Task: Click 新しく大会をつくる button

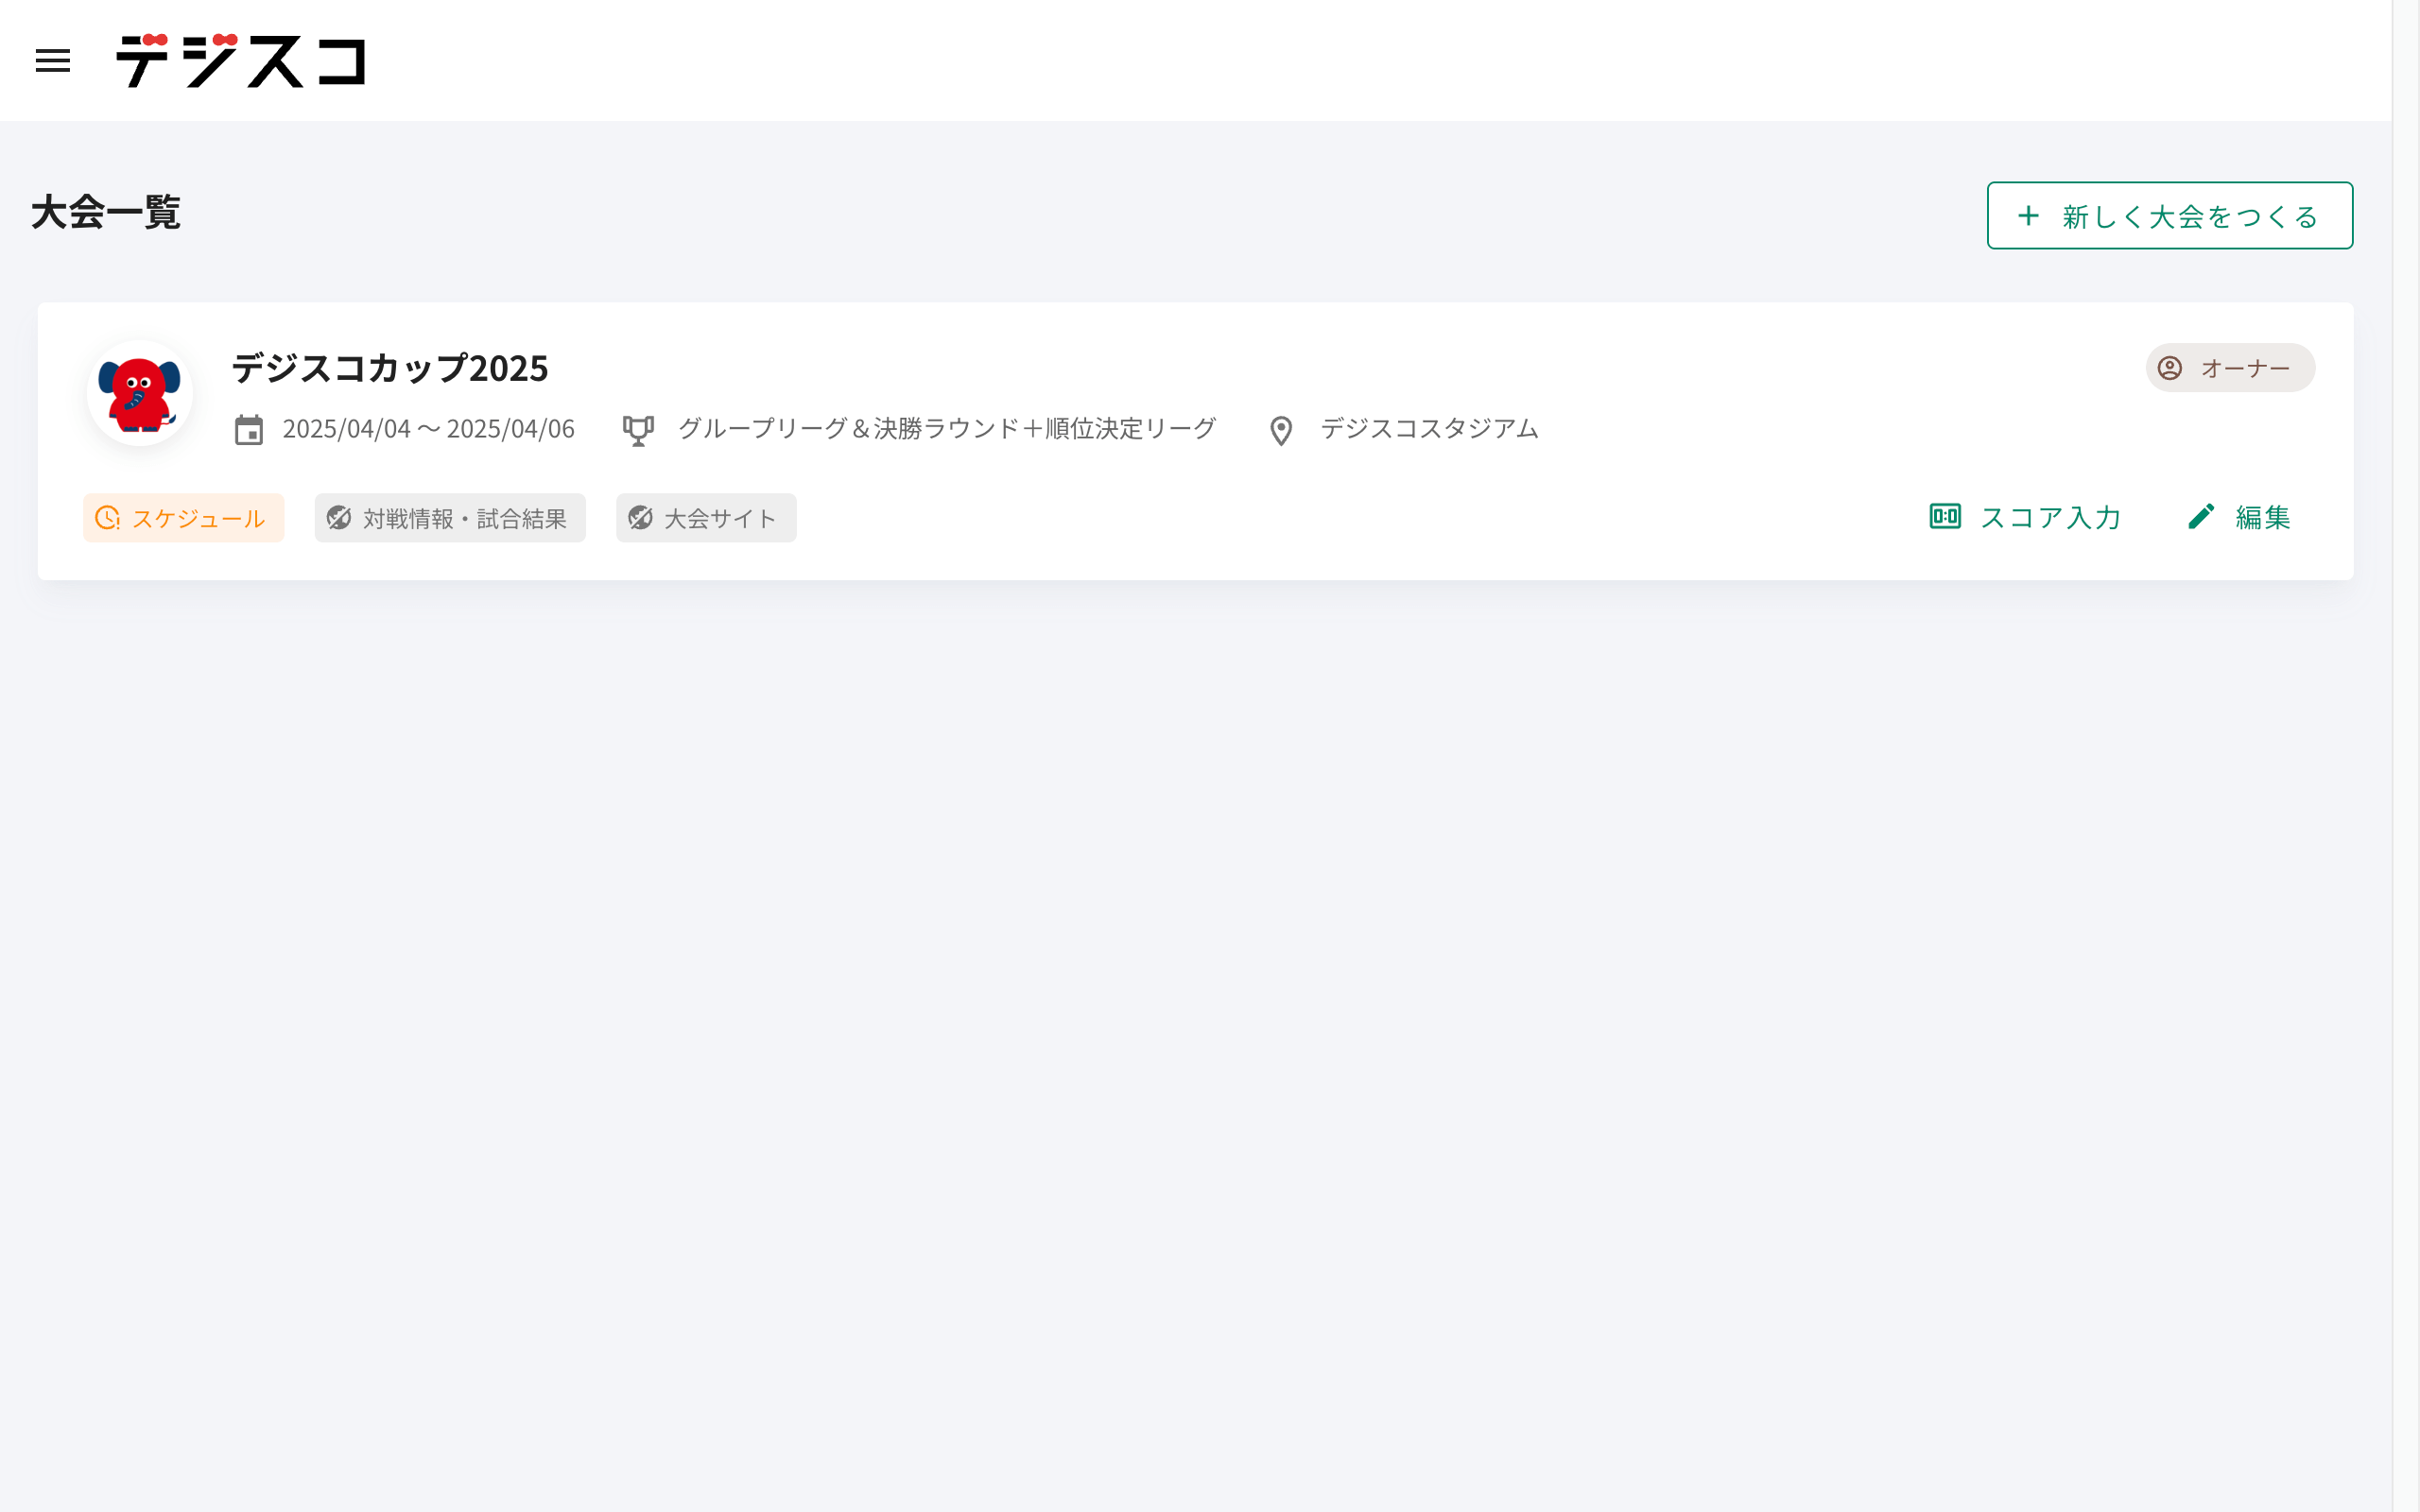Action: pyautogui.click(x=2169, y=216)
